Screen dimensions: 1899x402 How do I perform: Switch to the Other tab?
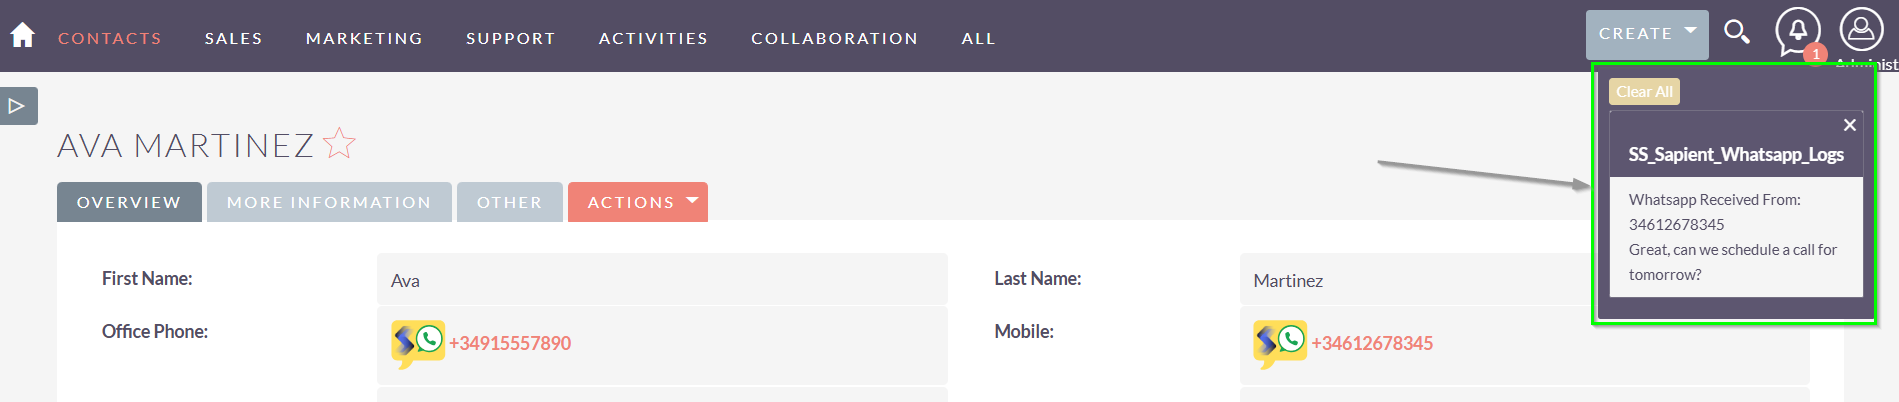509,202
